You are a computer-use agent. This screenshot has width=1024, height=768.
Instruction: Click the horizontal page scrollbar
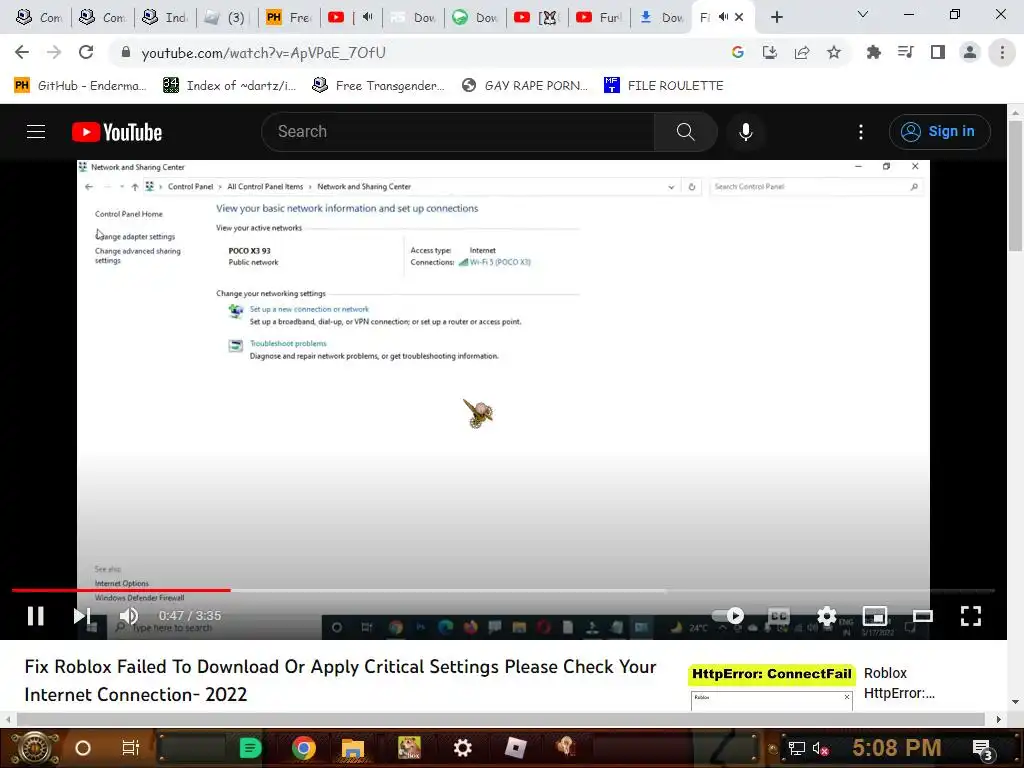pos(501,720)
